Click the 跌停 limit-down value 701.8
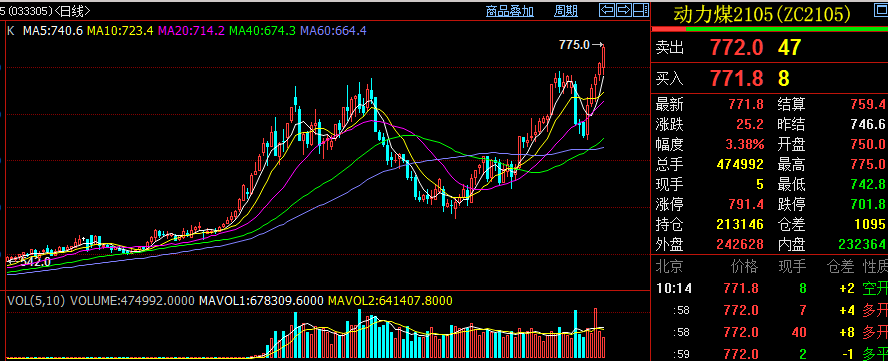 868,204
